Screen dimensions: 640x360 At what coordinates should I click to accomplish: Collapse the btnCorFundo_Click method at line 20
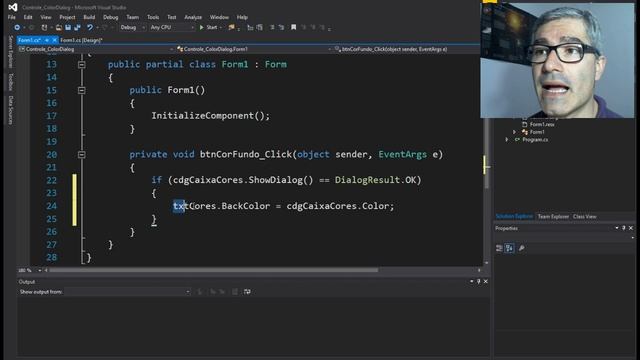pyautogui.click(x=82, y=155)
